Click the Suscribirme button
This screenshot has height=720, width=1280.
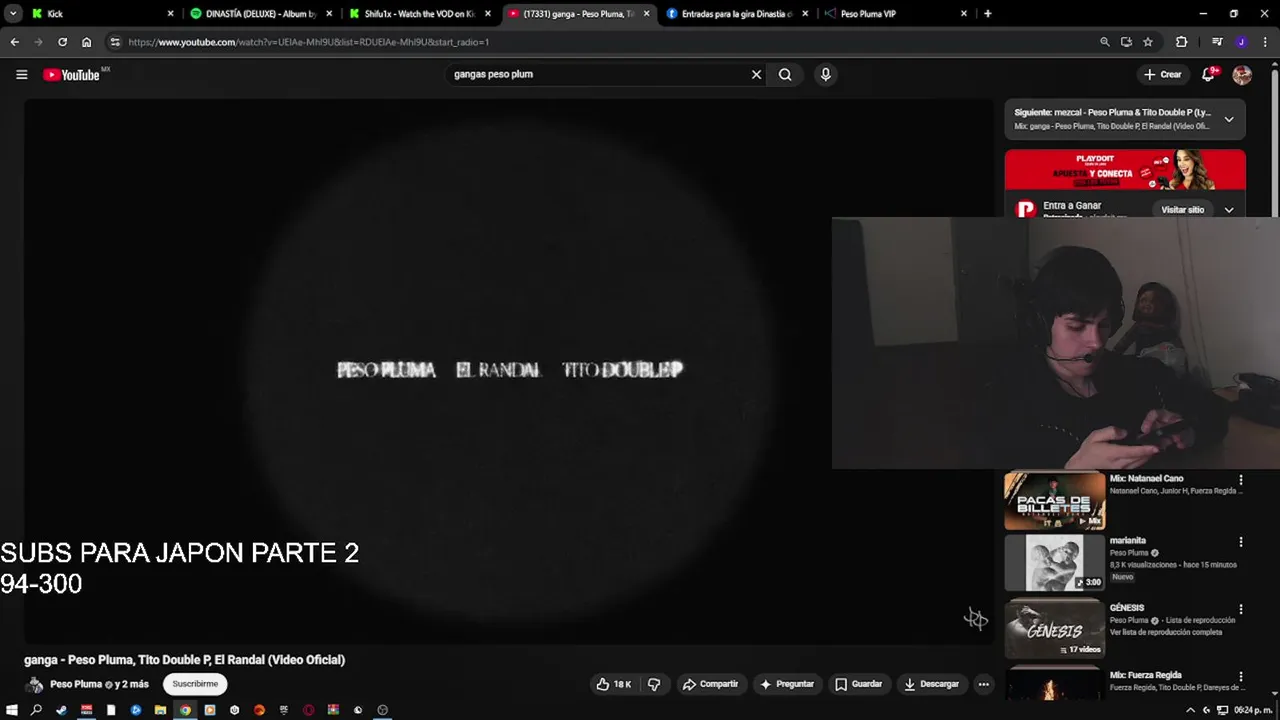pos(195,684)
